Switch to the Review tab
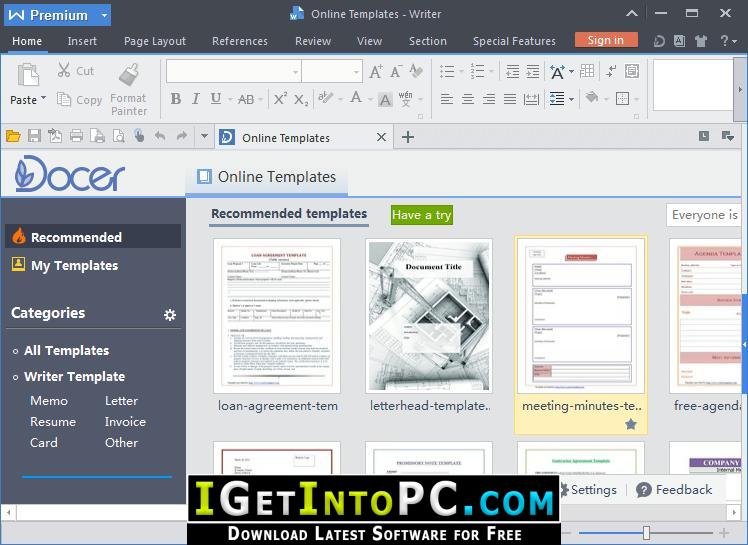Image resolution: width=748 pixels, height=545 pixels. 313,41
